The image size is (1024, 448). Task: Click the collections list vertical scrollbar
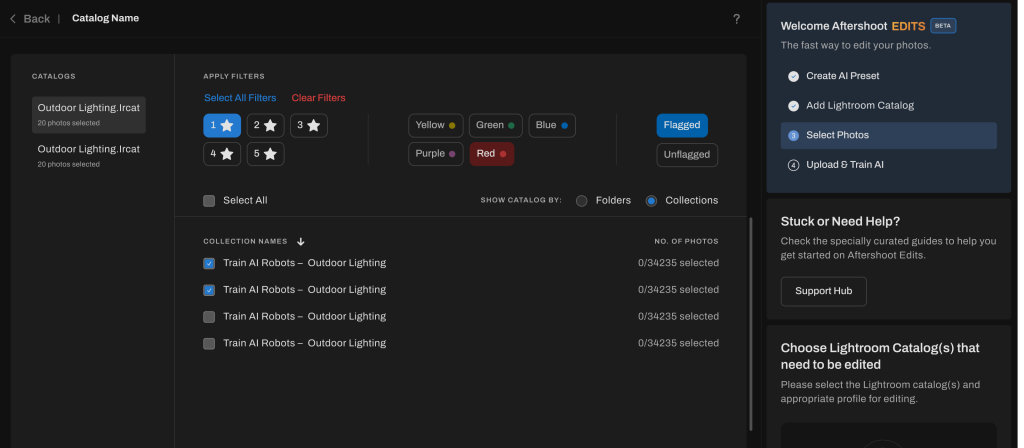point(750,324)
